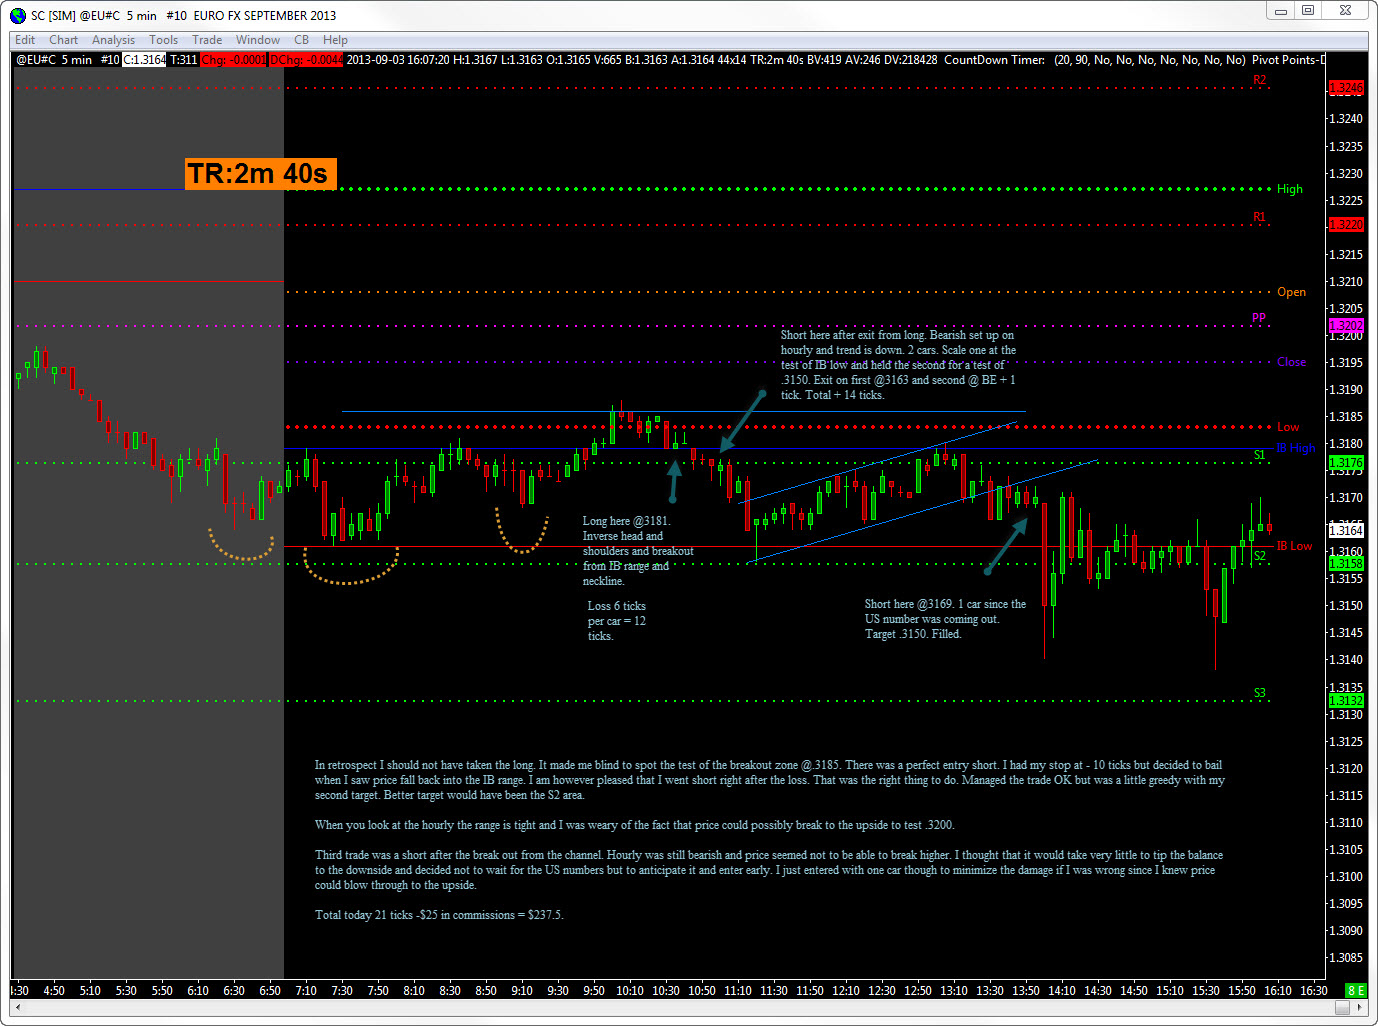Screen dimensions: 1378x1026
Task: Open the Edit menu
Action: point(25,40)
